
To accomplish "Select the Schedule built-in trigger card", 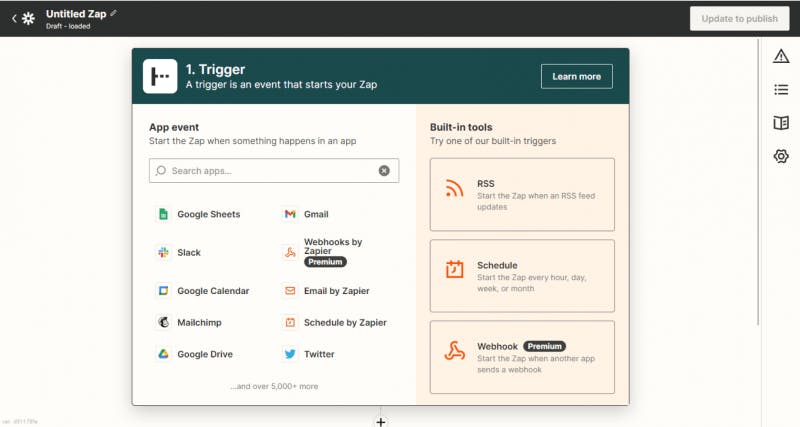I will tap(522, 276).
